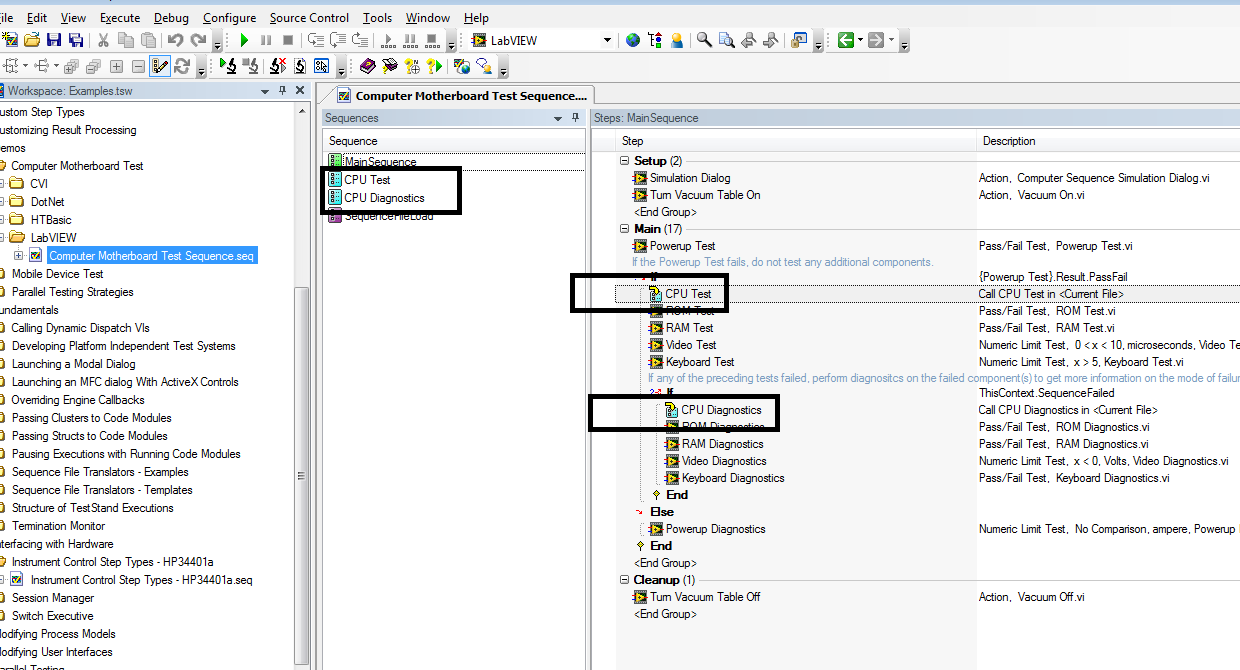Expand the CVI folder in workspace

[x=2, y=184]
